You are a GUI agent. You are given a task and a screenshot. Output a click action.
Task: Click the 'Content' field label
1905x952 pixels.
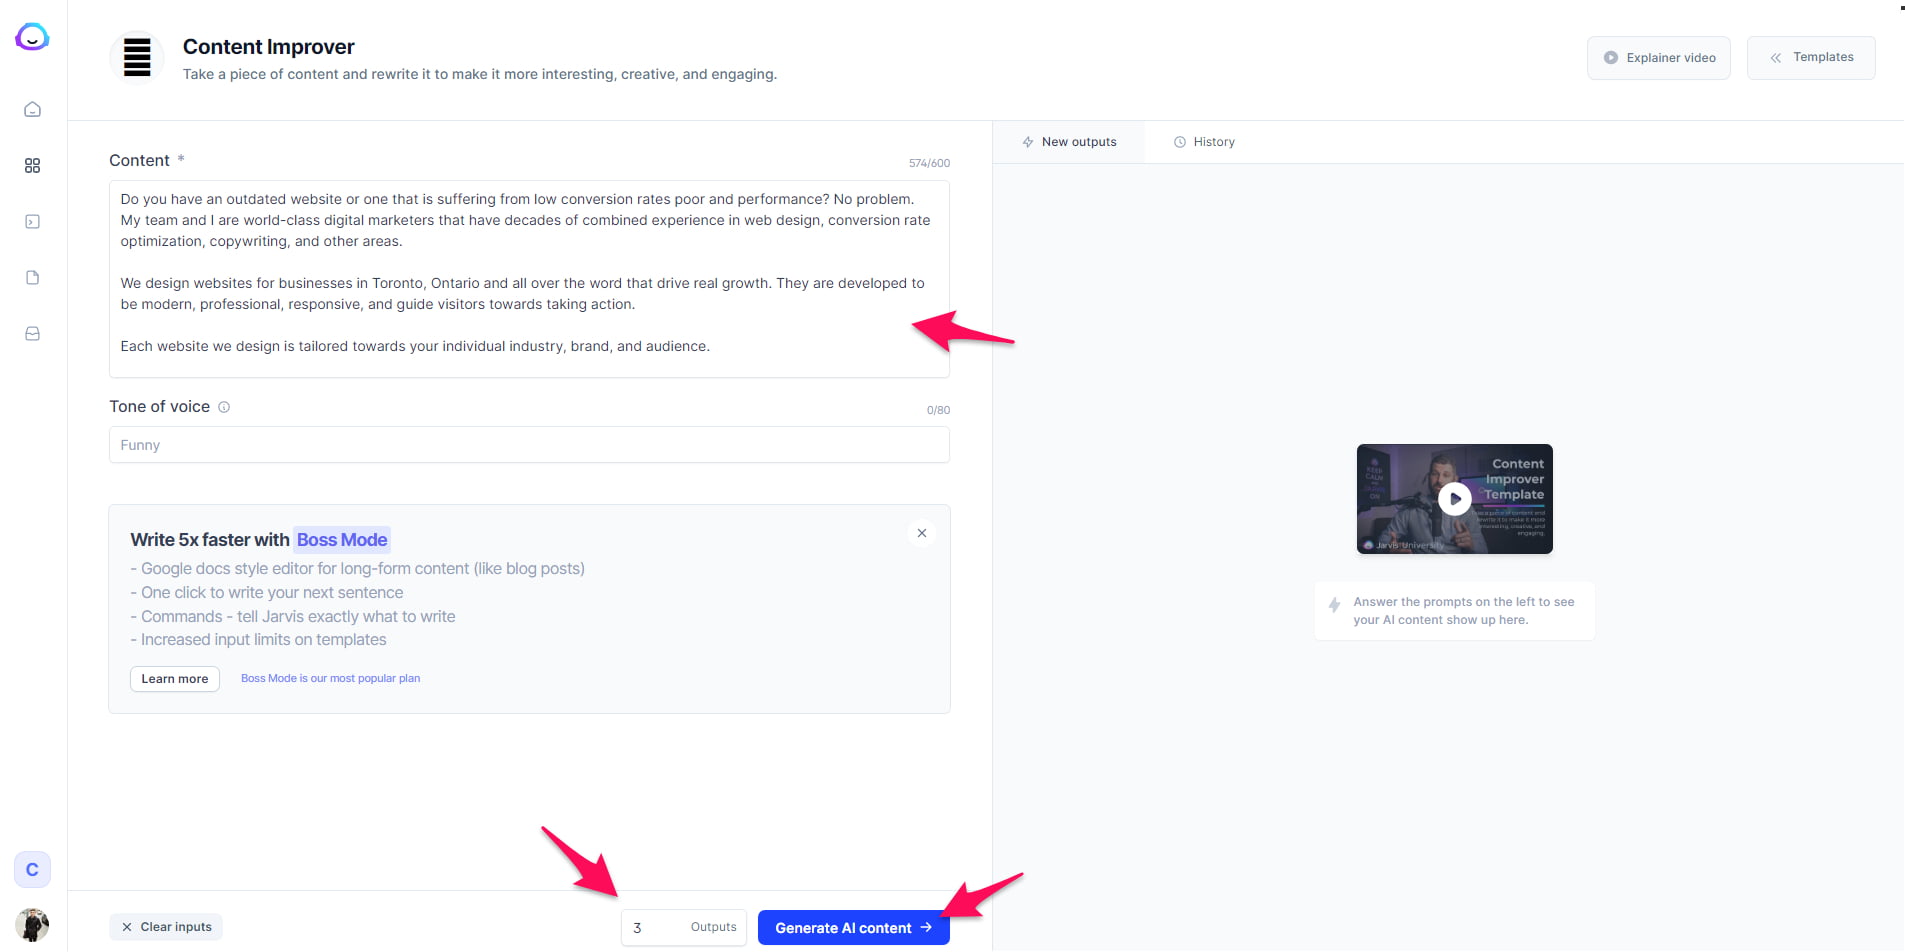(139, 161)
